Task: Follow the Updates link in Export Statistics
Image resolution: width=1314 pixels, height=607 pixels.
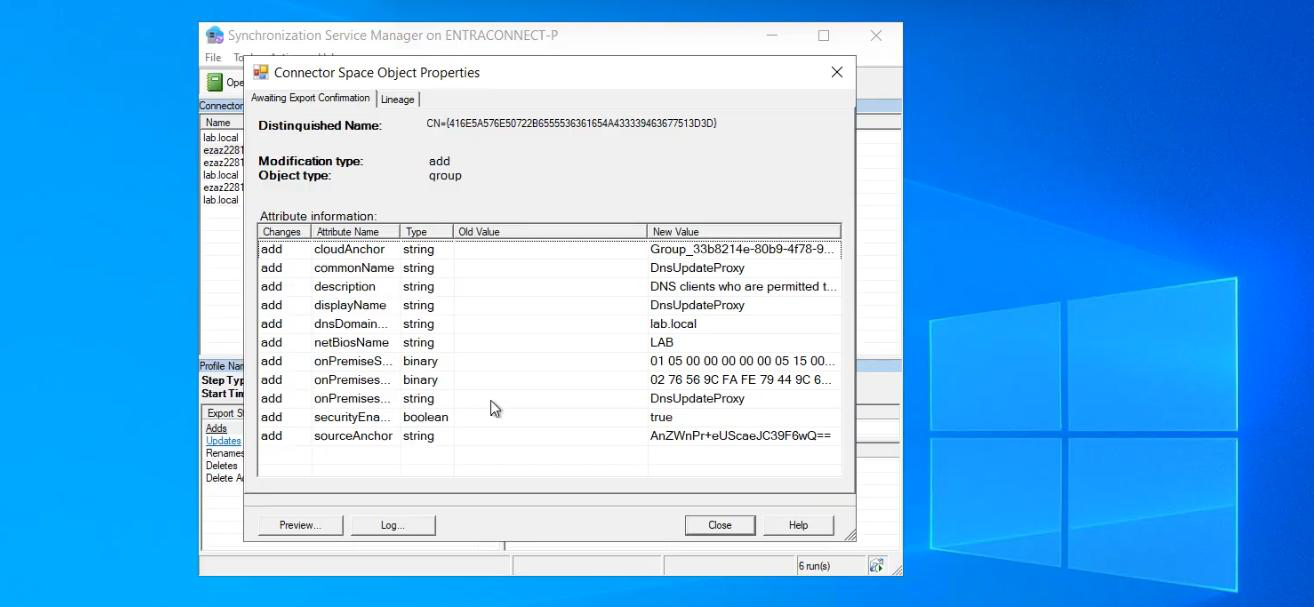Action: point(223,441)
